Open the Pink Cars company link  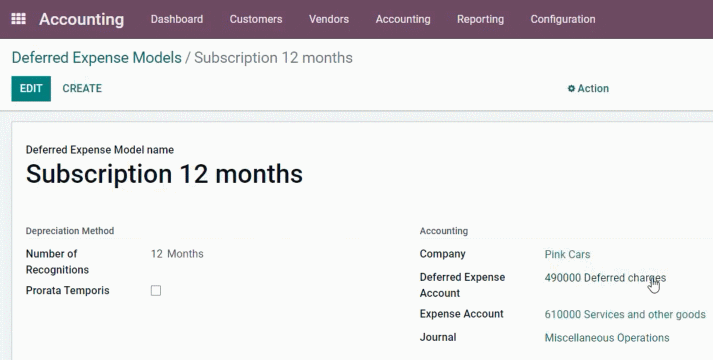click(x=567, y=255)
